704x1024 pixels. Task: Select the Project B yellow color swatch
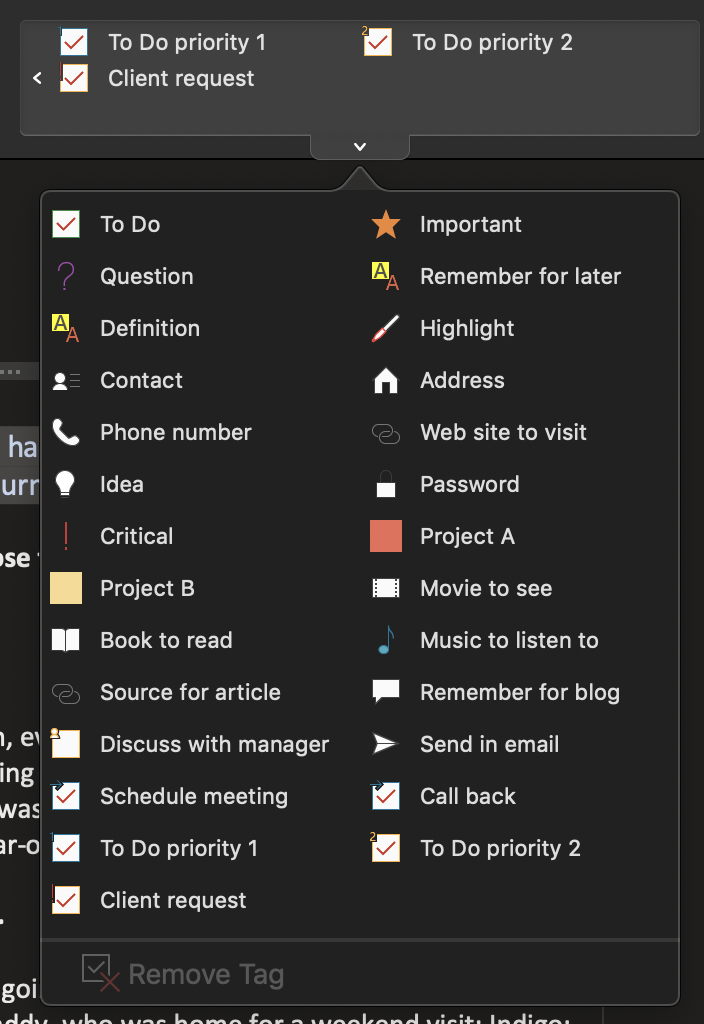point(66,588)
